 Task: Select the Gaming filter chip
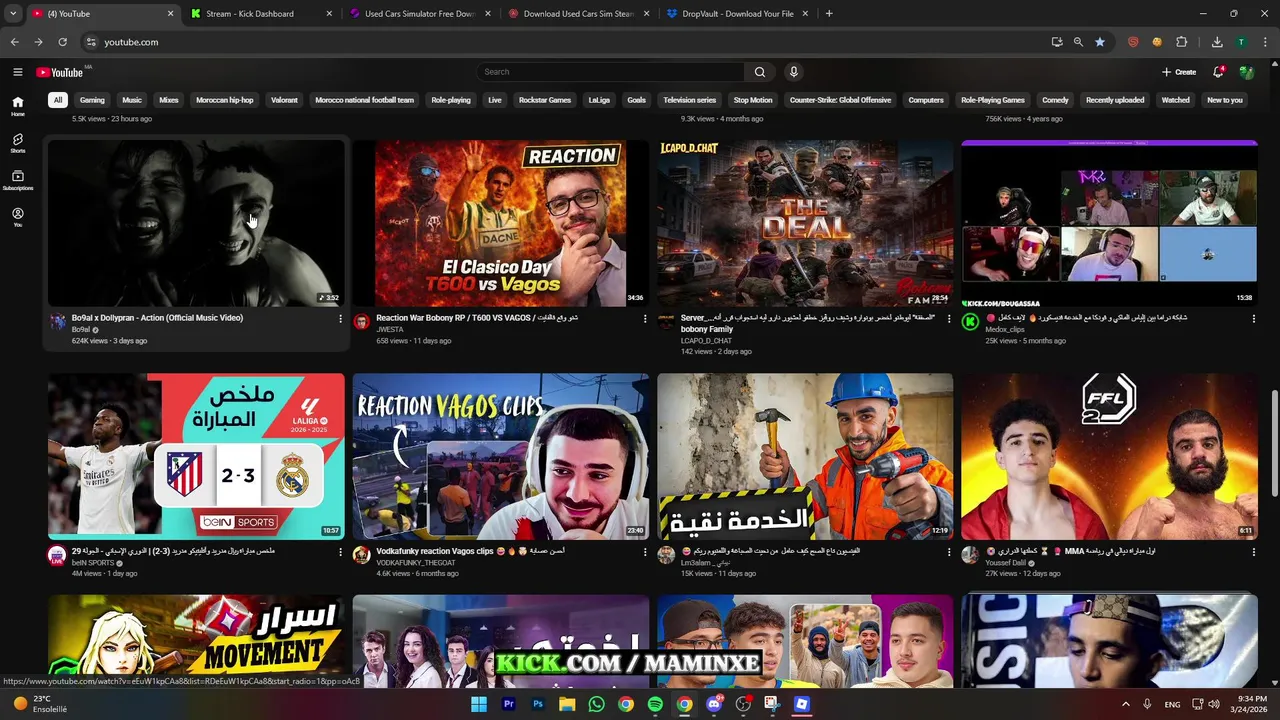tap(92, 100)
